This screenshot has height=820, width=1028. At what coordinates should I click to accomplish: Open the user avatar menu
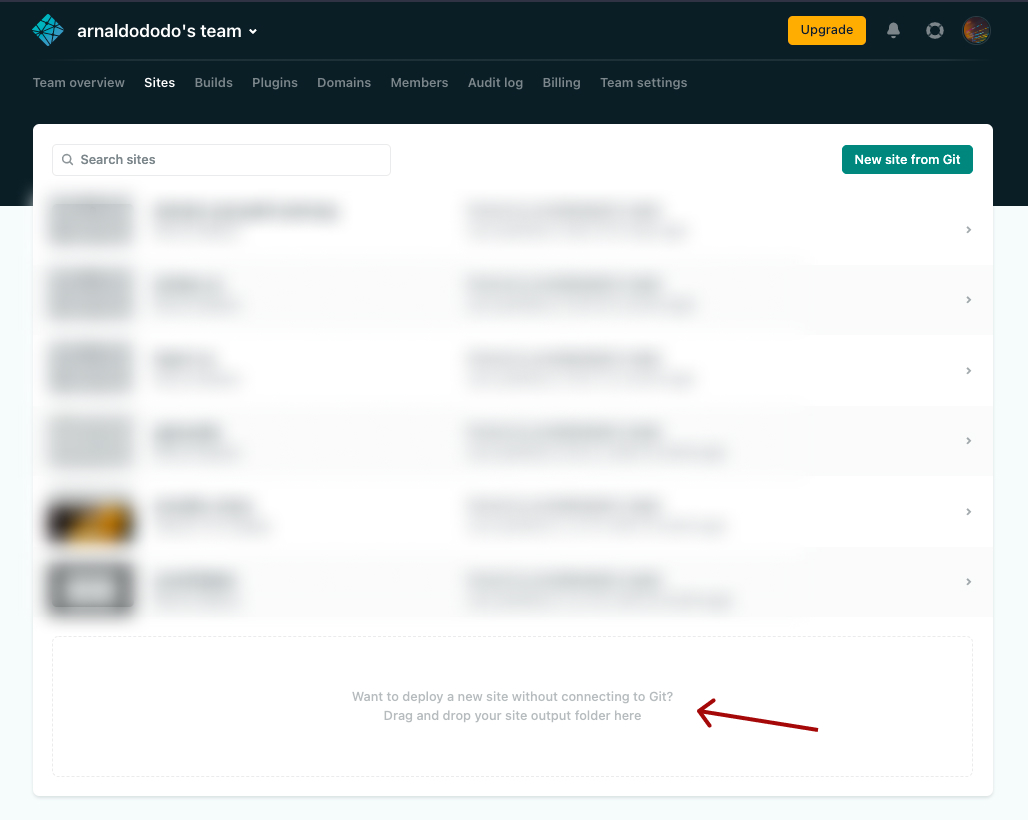(x=976, y=30)
